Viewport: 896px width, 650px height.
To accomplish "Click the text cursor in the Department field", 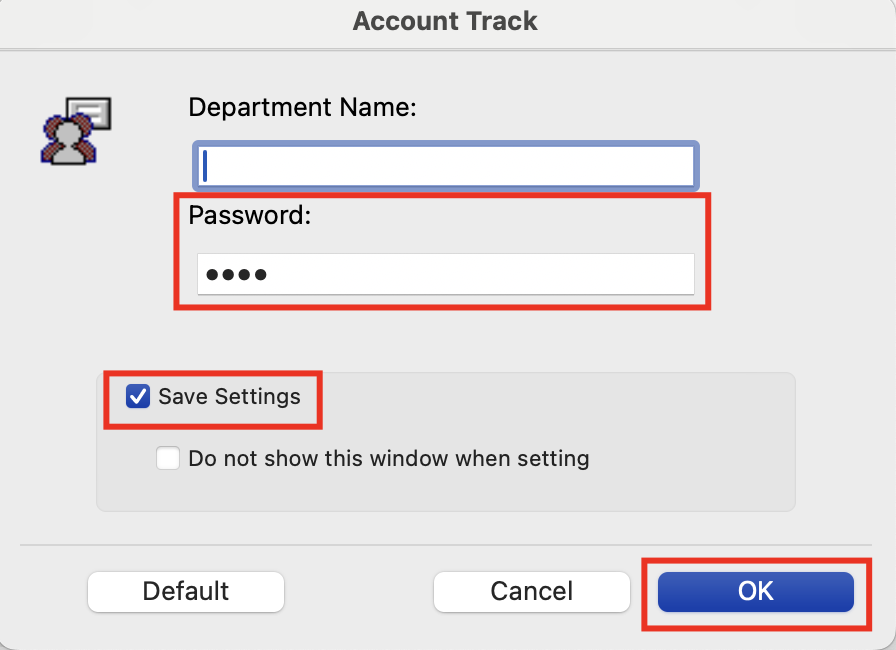I will [x=204, y=166].
